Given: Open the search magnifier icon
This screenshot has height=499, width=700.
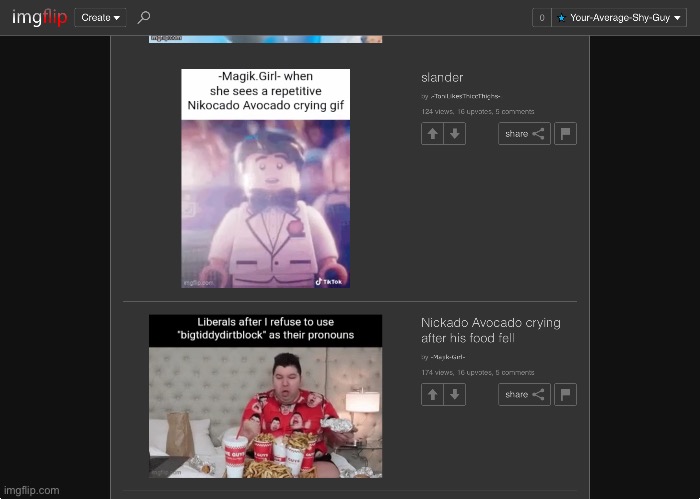Looking at the screenshot, I should pyautogui.click(x=144, y=17).
